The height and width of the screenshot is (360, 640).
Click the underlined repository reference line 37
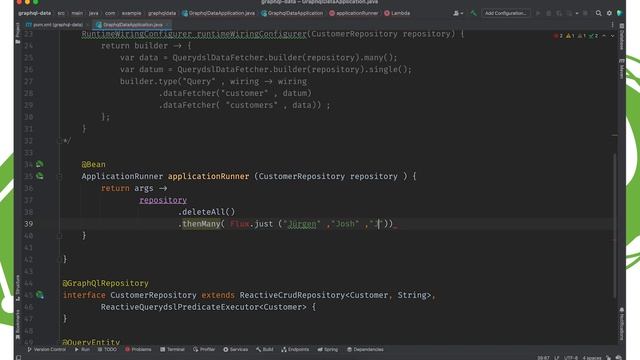[163, 200]
